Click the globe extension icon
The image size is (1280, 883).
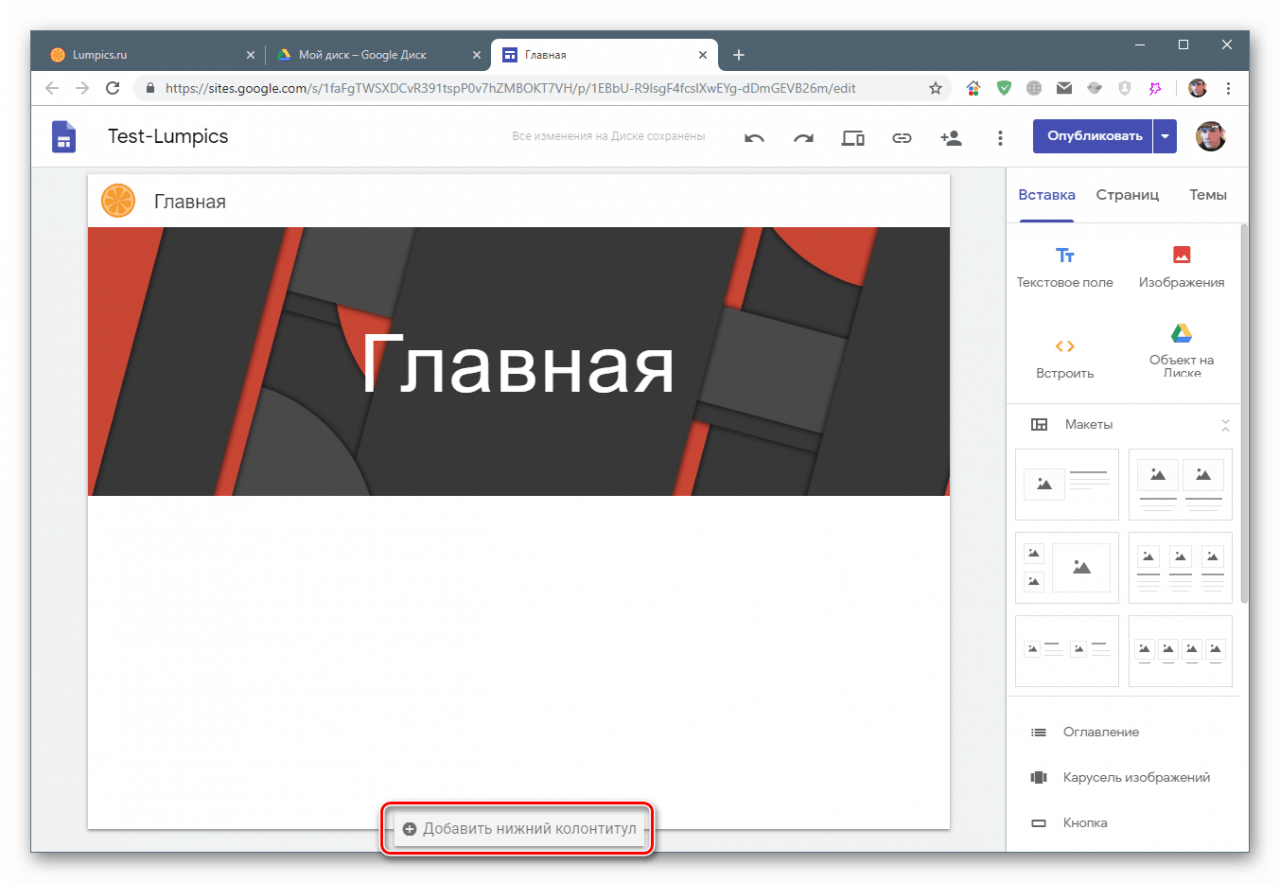[1034, 88]
